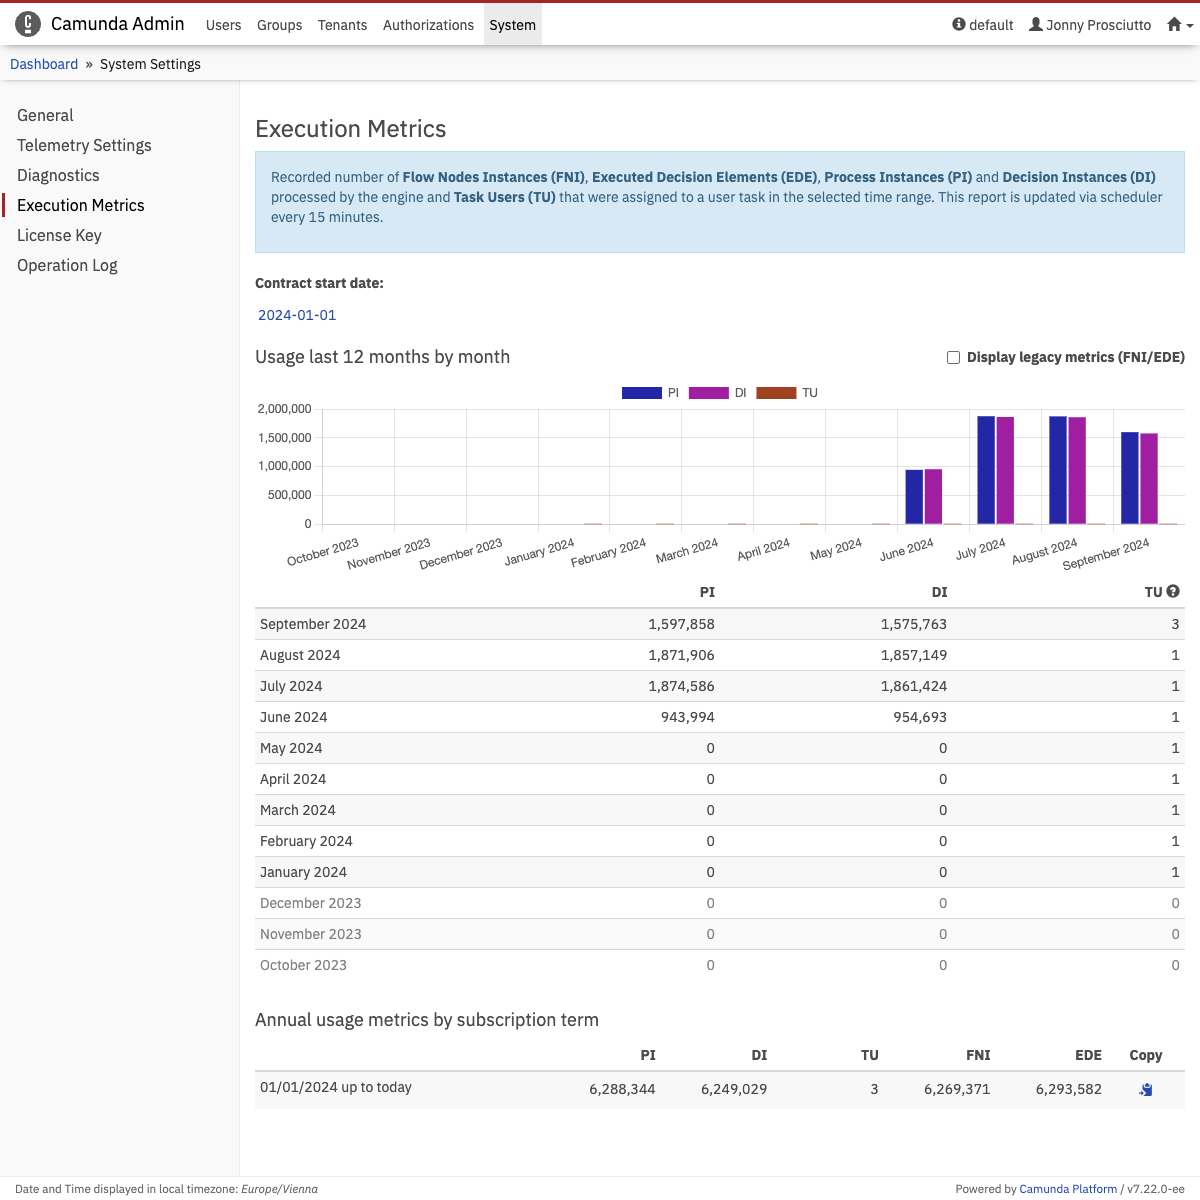Go to Groups in navigation bar

pos(279,25)
